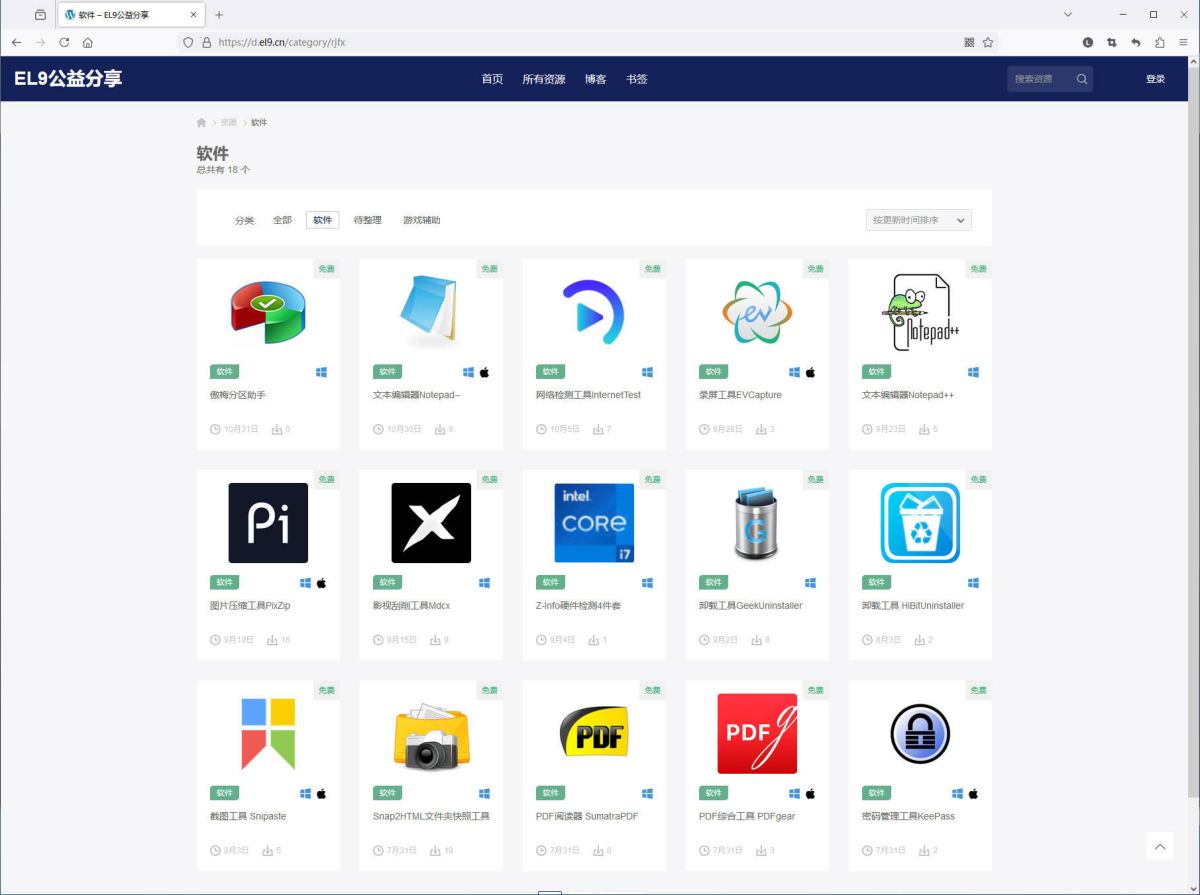The height and width of the screenshot is (895, 1200).
Task: Bookmark this page with the star icon
Action: (988, 43)
